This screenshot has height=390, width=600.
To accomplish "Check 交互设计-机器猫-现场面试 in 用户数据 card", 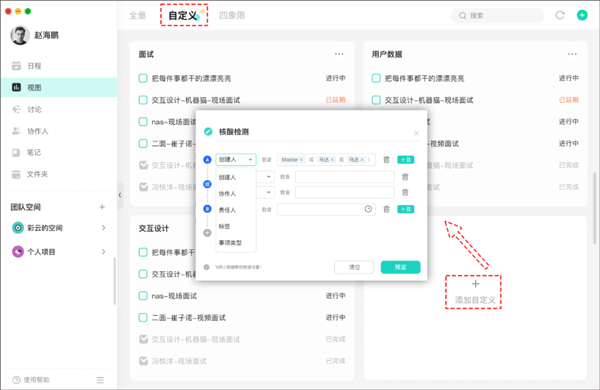I will coord(376,100).
